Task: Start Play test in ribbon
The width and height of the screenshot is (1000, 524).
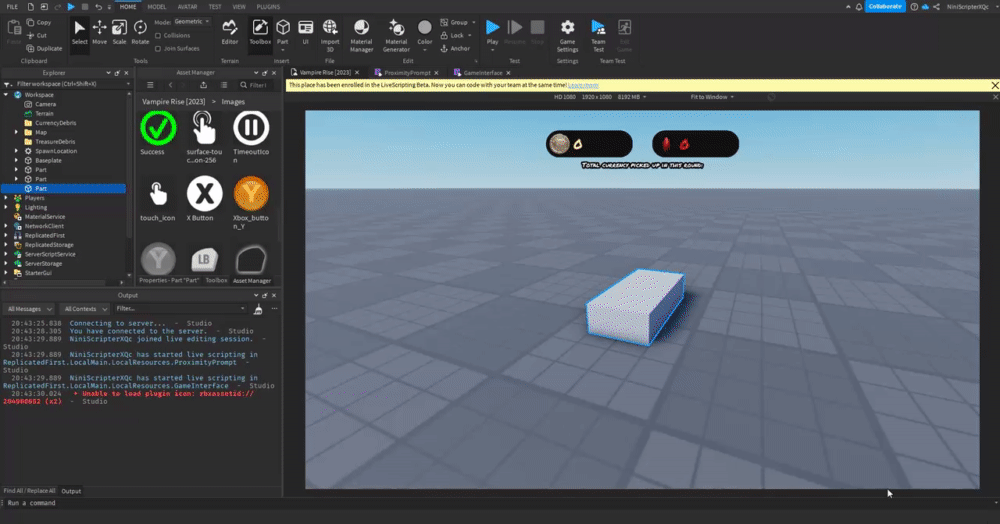Action: point(492,32)
